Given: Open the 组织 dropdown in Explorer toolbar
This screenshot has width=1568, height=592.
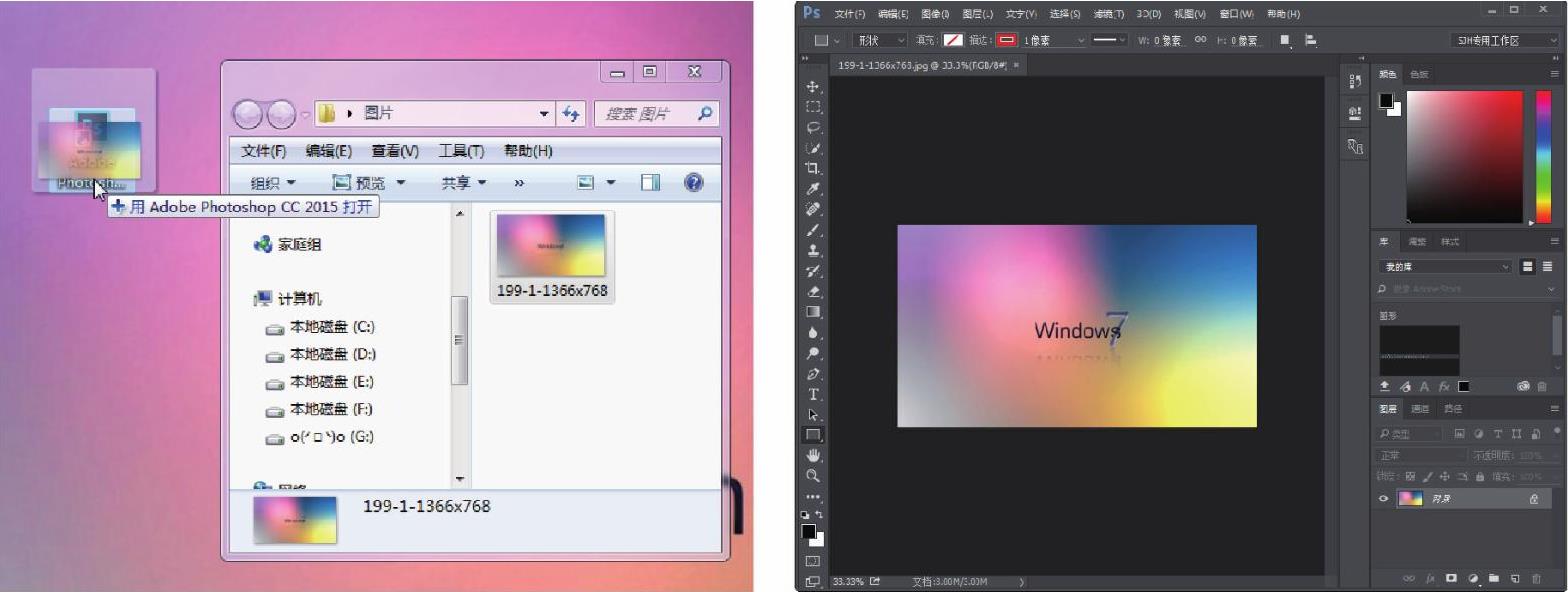Looking at the screenshot, I should [273, 183].
